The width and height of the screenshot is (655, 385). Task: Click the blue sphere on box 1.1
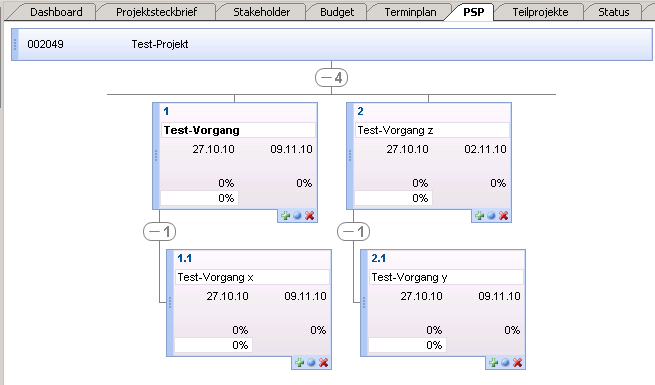tap(311, 362)
